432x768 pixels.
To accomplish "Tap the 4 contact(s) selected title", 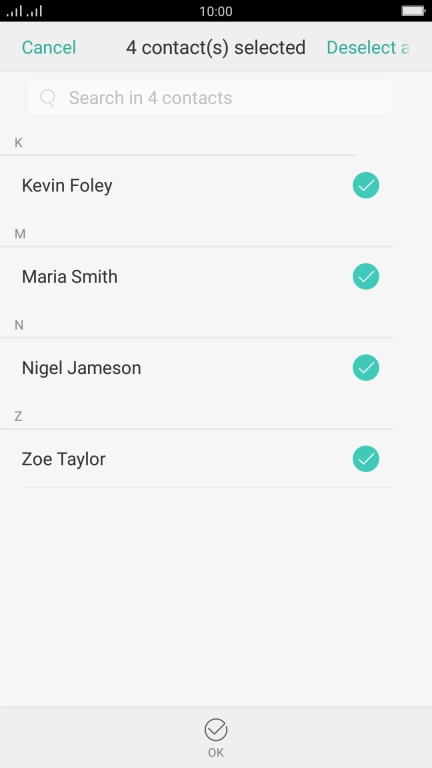I will (216, 48).
